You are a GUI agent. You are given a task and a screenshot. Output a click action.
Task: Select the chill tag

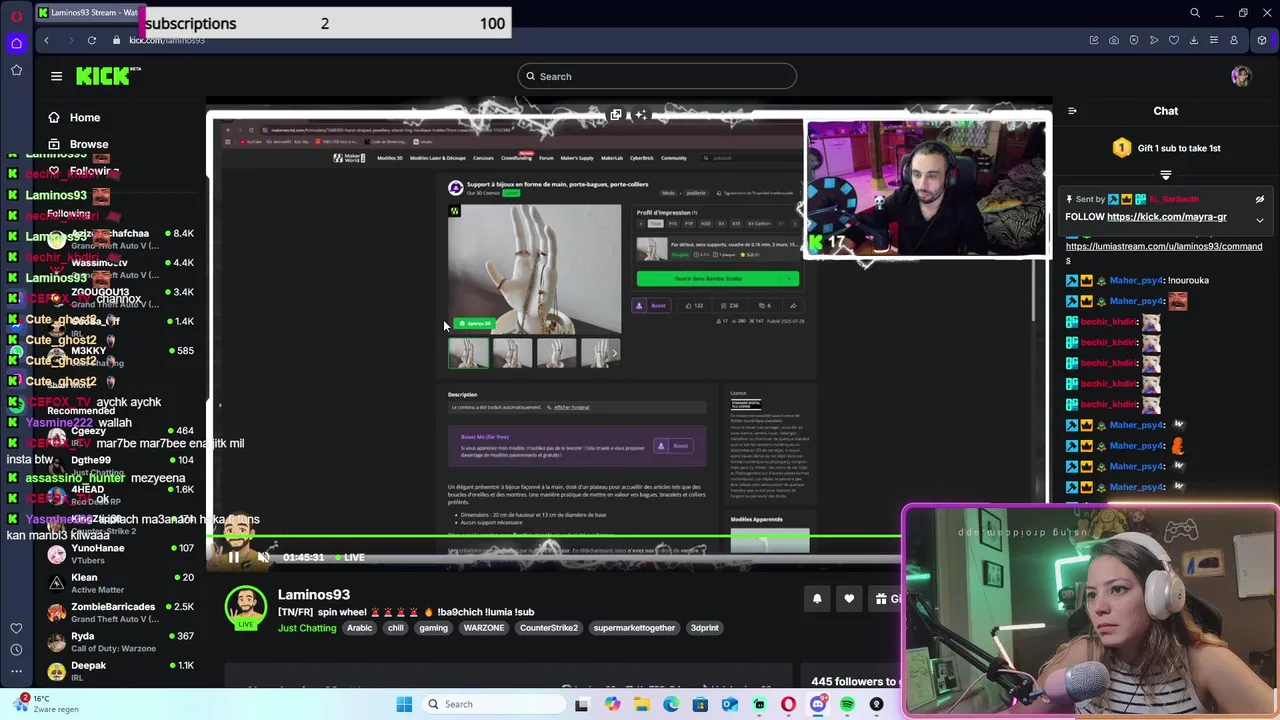tap(396, 628)
